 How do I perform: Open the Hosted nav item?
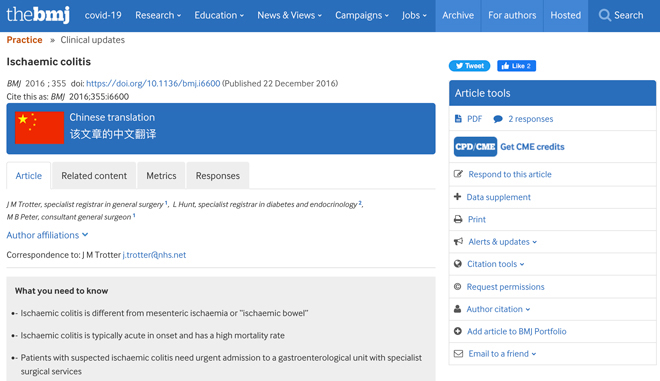tap(566, 16)
